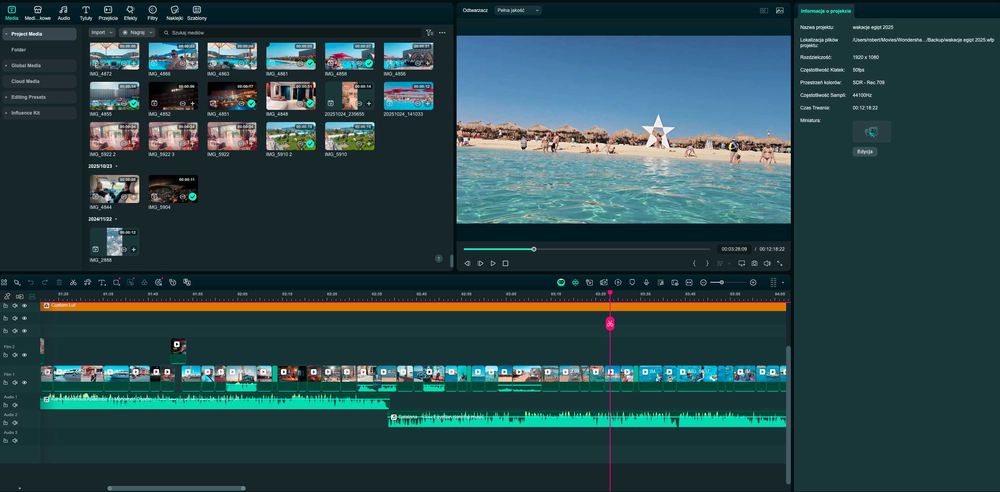This screenshot has height=492, width=1000.
Task: Click the green circular icon in the timeline toolbar
Action: tap(561, 282)
